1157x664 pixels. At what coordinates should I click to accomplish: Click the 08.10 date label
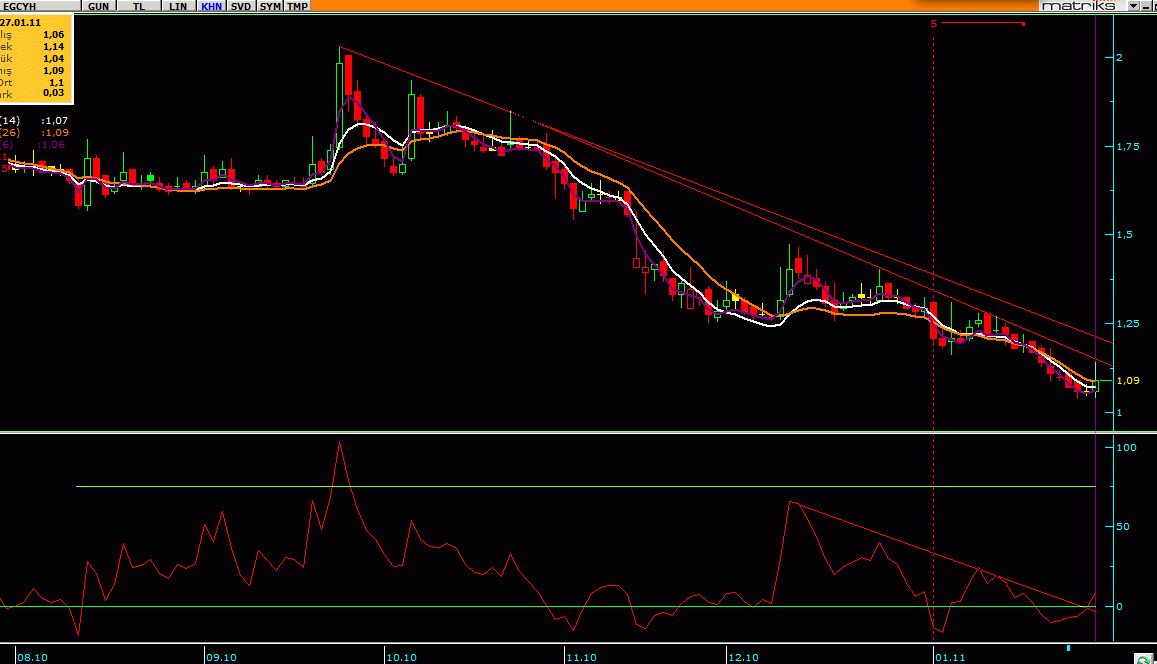pyautogui.click(x=32, y=657)
